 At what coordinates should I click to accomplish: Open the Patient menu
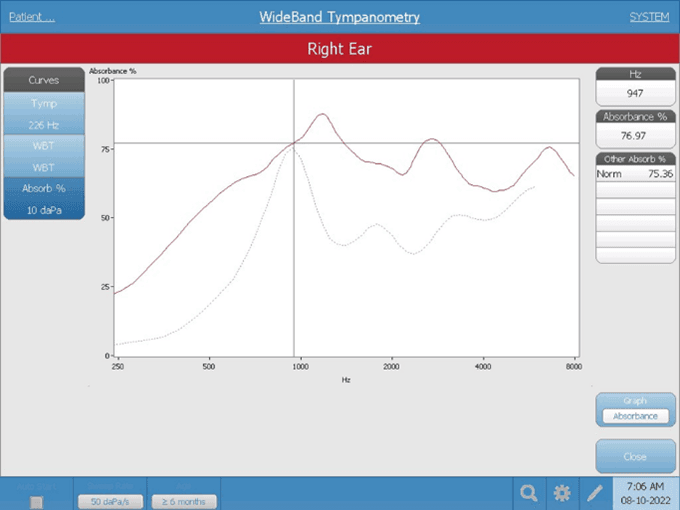32,17
